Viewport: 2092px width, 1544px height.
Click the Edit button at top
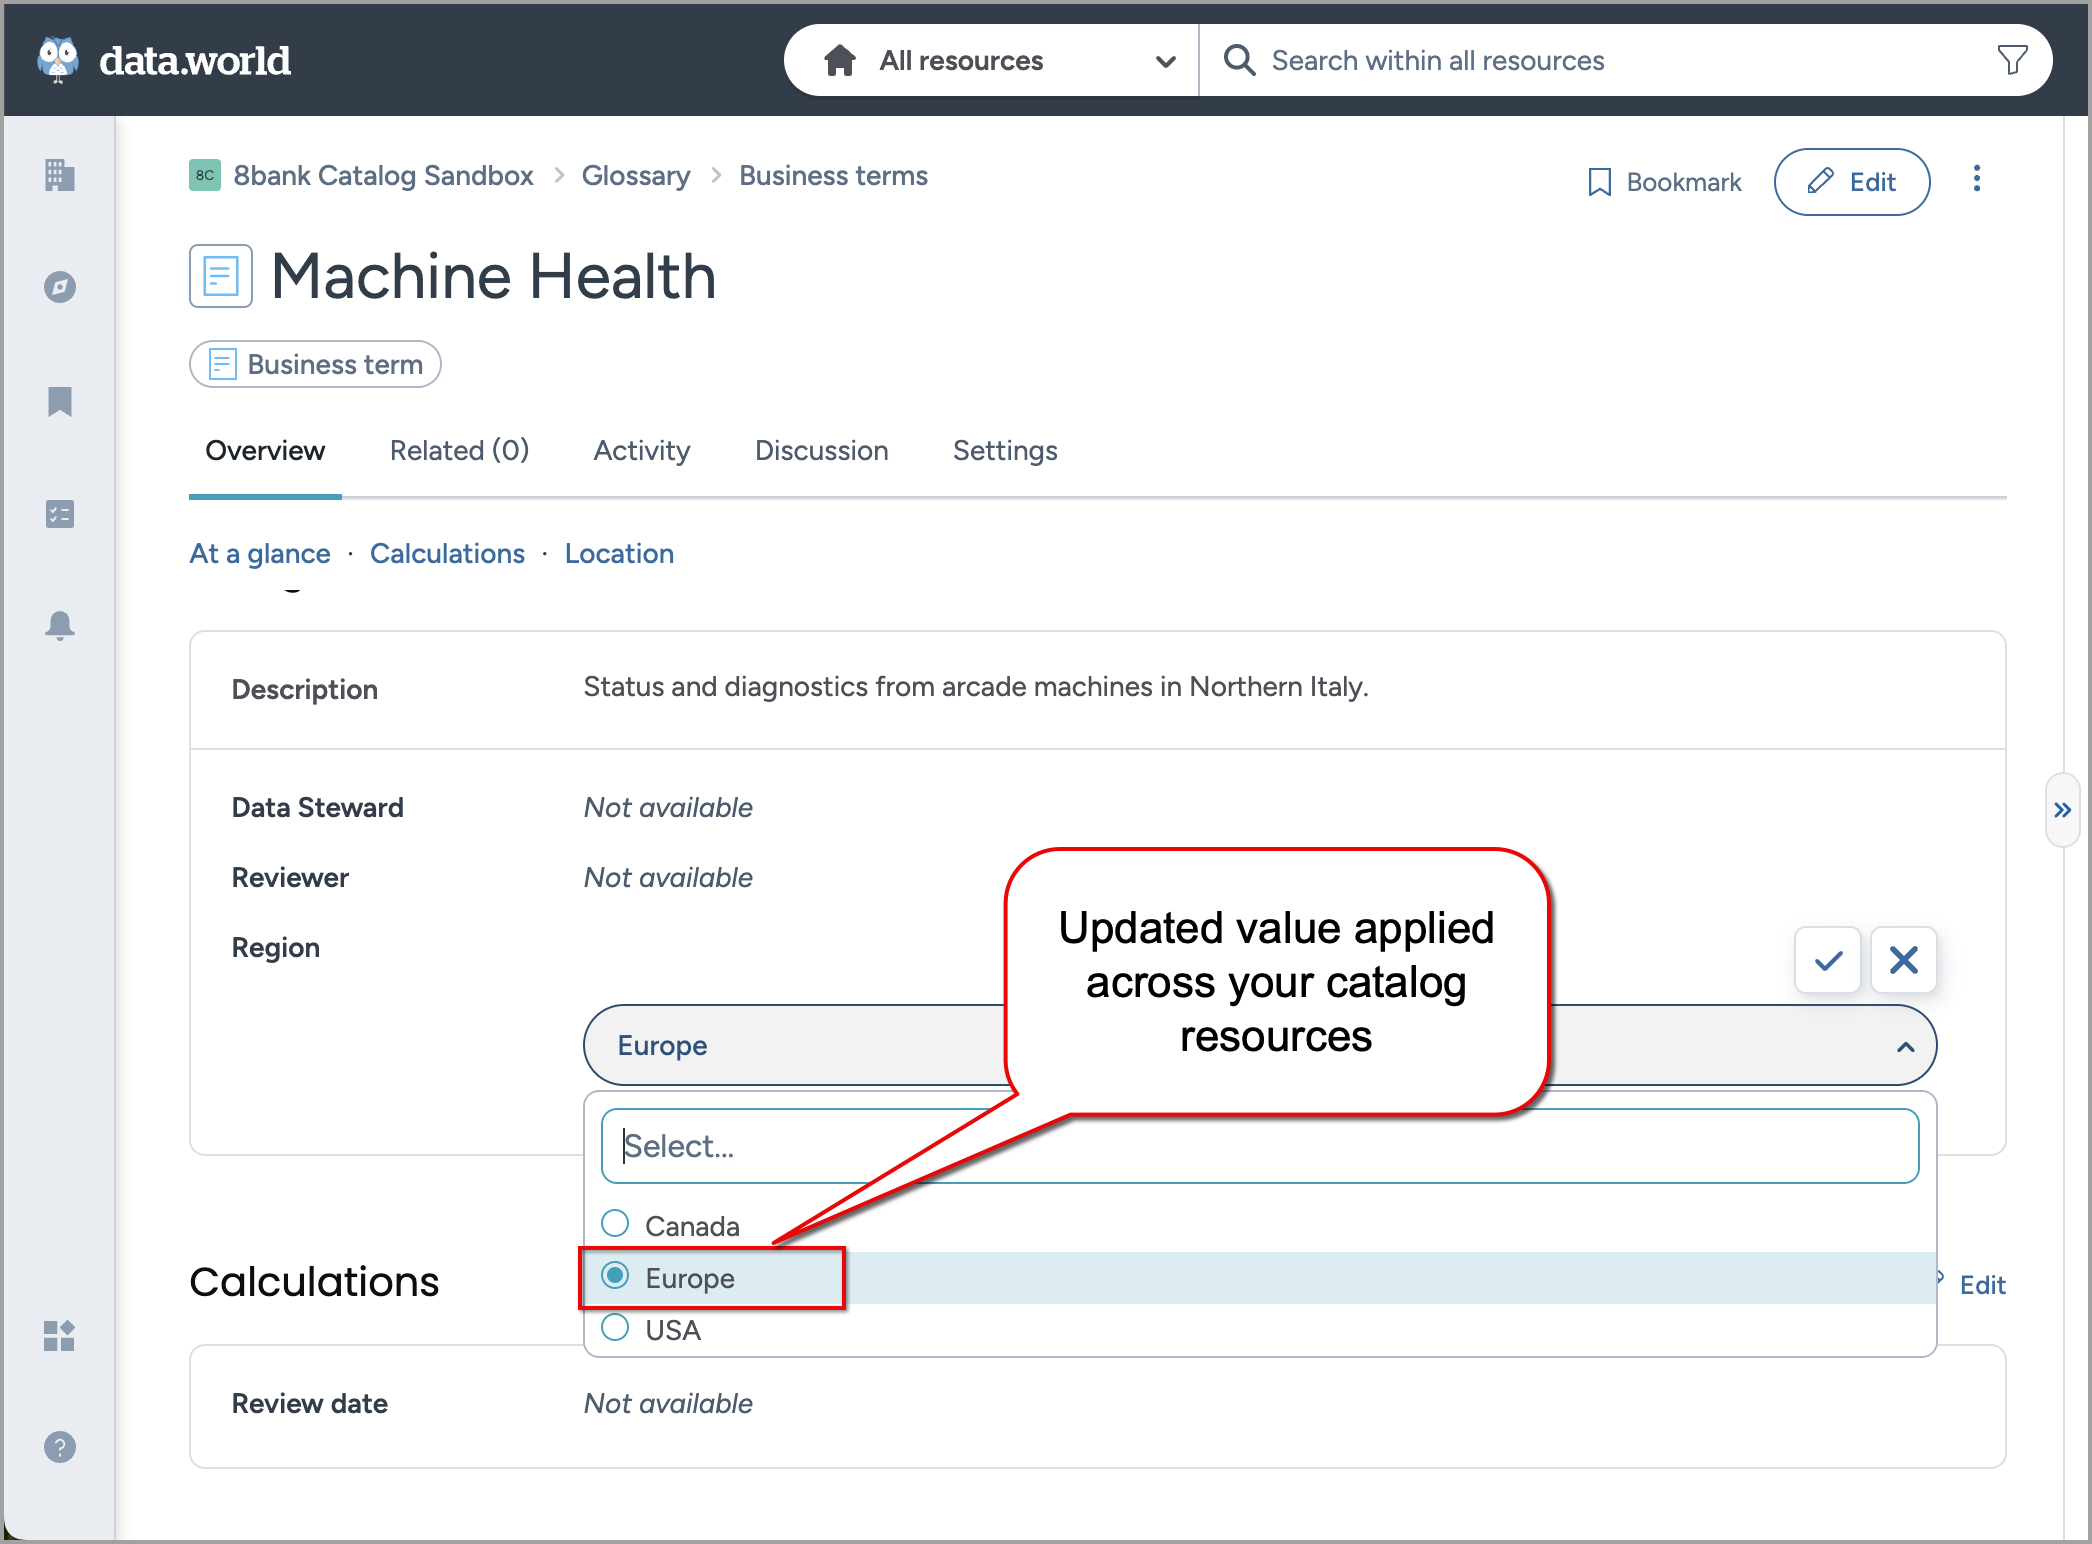1852,181
